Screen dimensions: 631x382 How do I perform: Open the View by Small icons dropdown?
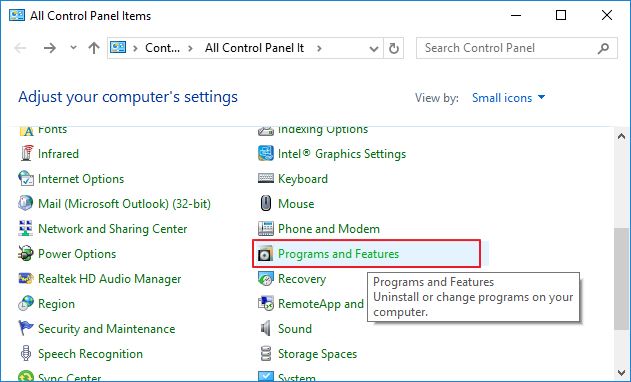pos(508,98)
